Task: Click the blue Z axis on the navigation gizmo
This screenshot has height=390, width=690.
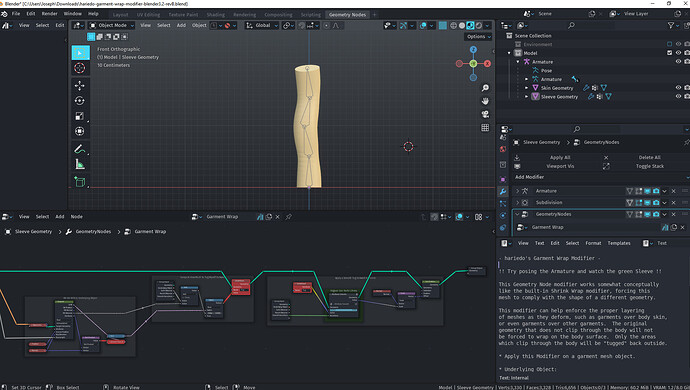Action: tap(473, 49)
